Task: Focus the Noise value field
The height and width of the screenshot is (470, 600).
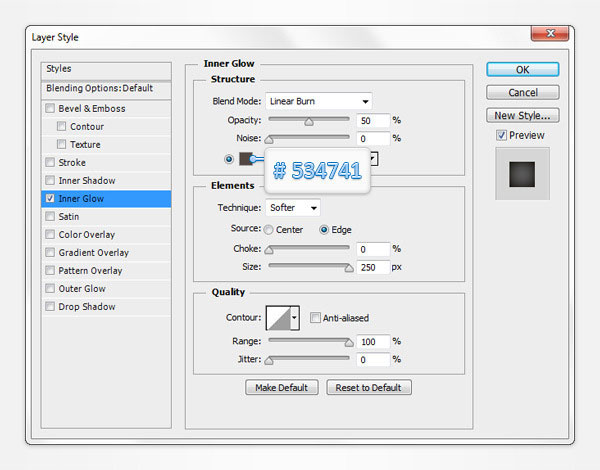Action: (373, 139)
